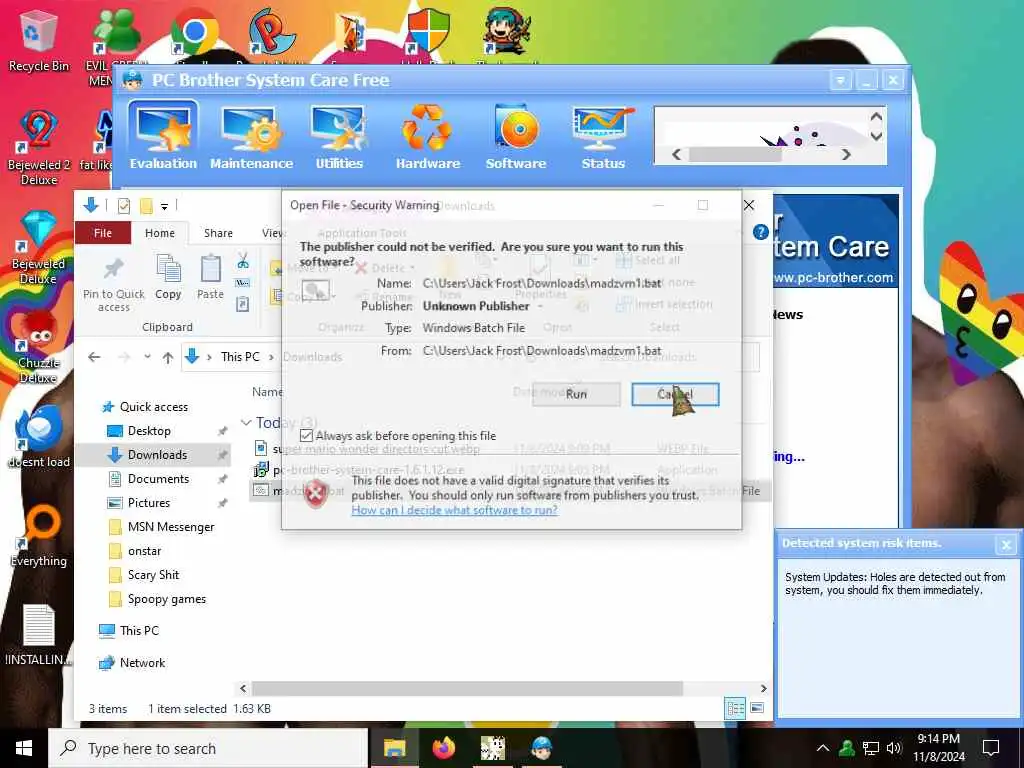
Task: Click the down arrow in PC Brother banner
Action: point(876,136)
